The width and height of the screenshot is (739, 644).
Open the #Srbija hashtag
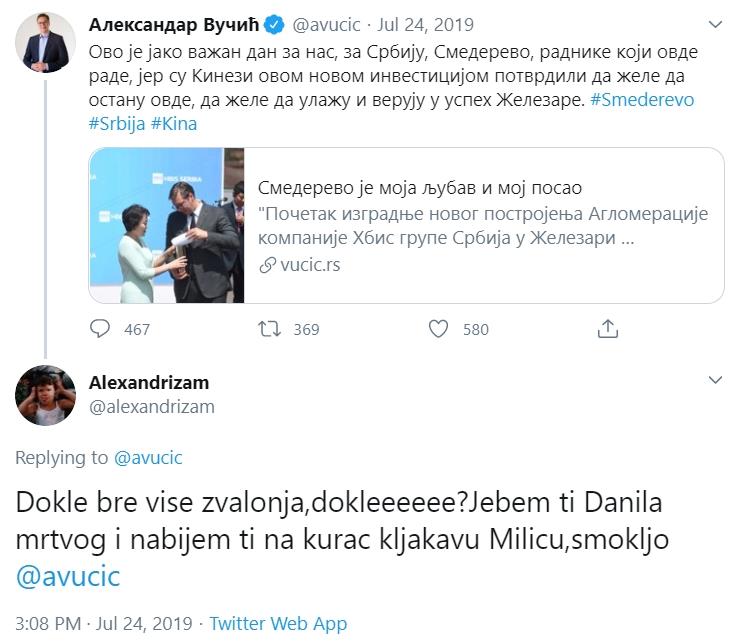(x=117, y=124)
